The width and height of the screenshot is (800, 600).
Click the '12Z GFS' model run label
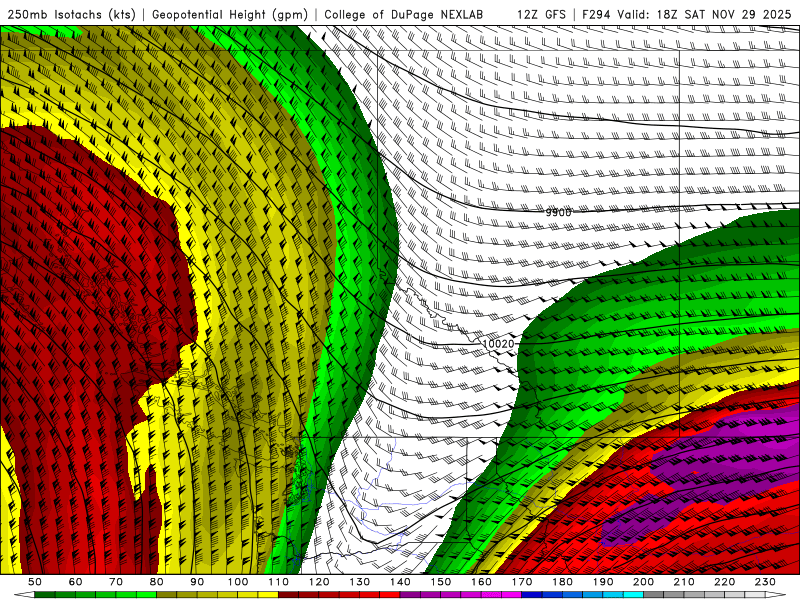[x=541, y=14]
